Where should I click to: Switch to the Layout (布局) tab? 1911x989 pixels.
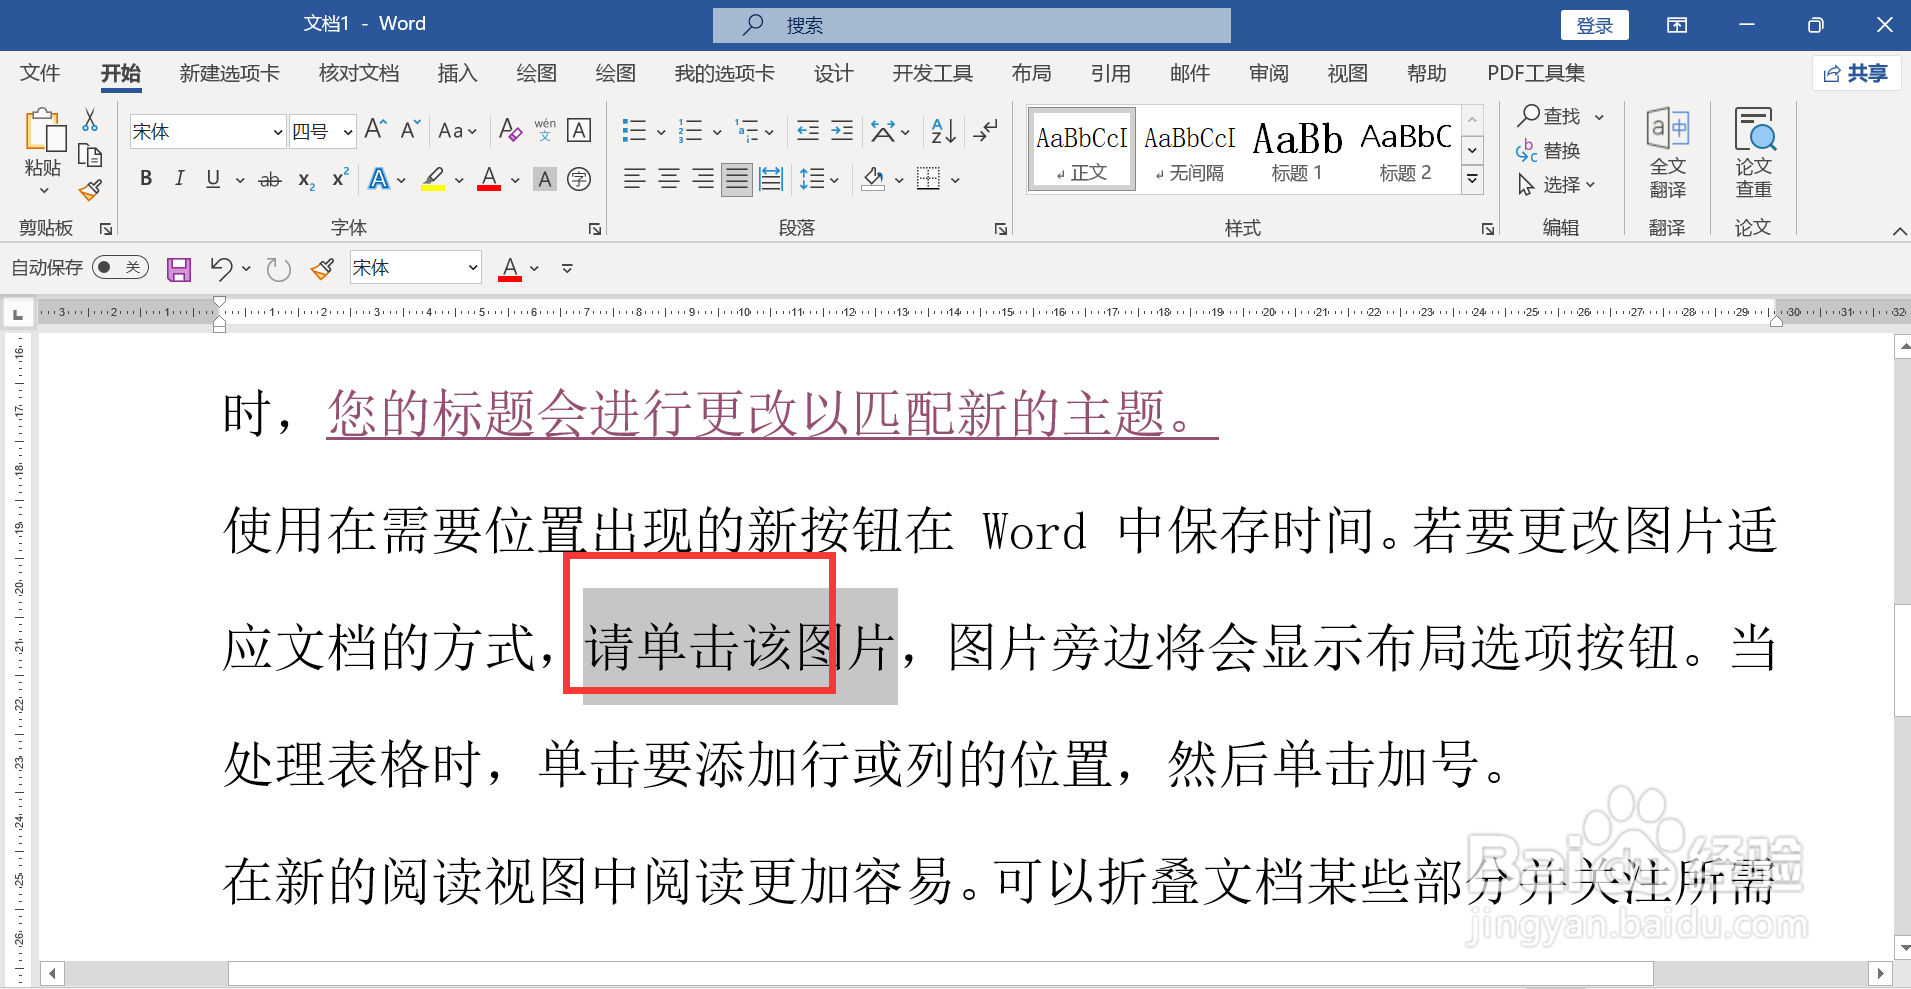click(x=1031, y=73)
